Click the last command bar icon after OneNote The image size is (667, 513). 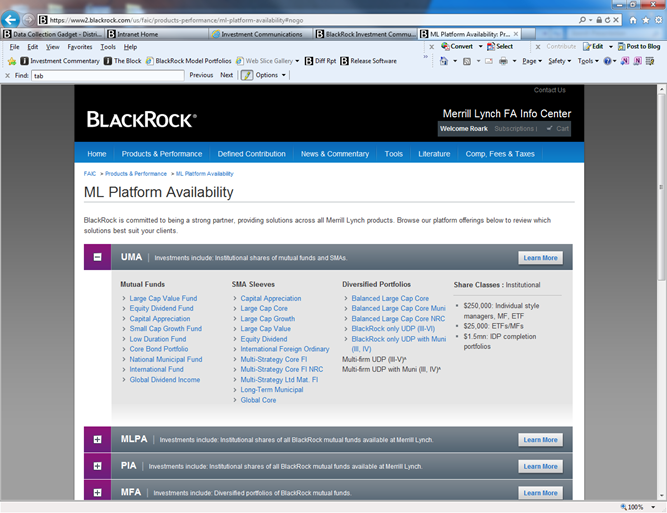(x=650, y=61)
